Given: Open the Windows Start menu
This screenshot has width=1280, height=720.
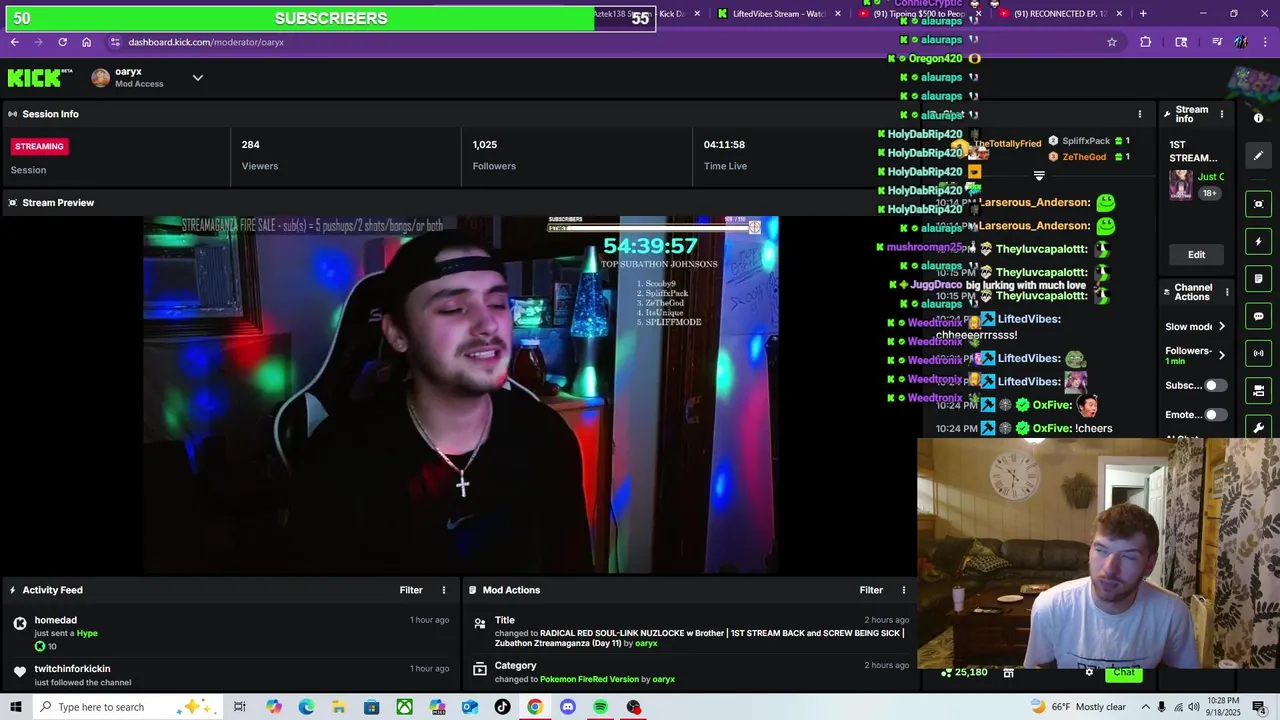Looking at the screenshot, I should click(x=15, y=707).
